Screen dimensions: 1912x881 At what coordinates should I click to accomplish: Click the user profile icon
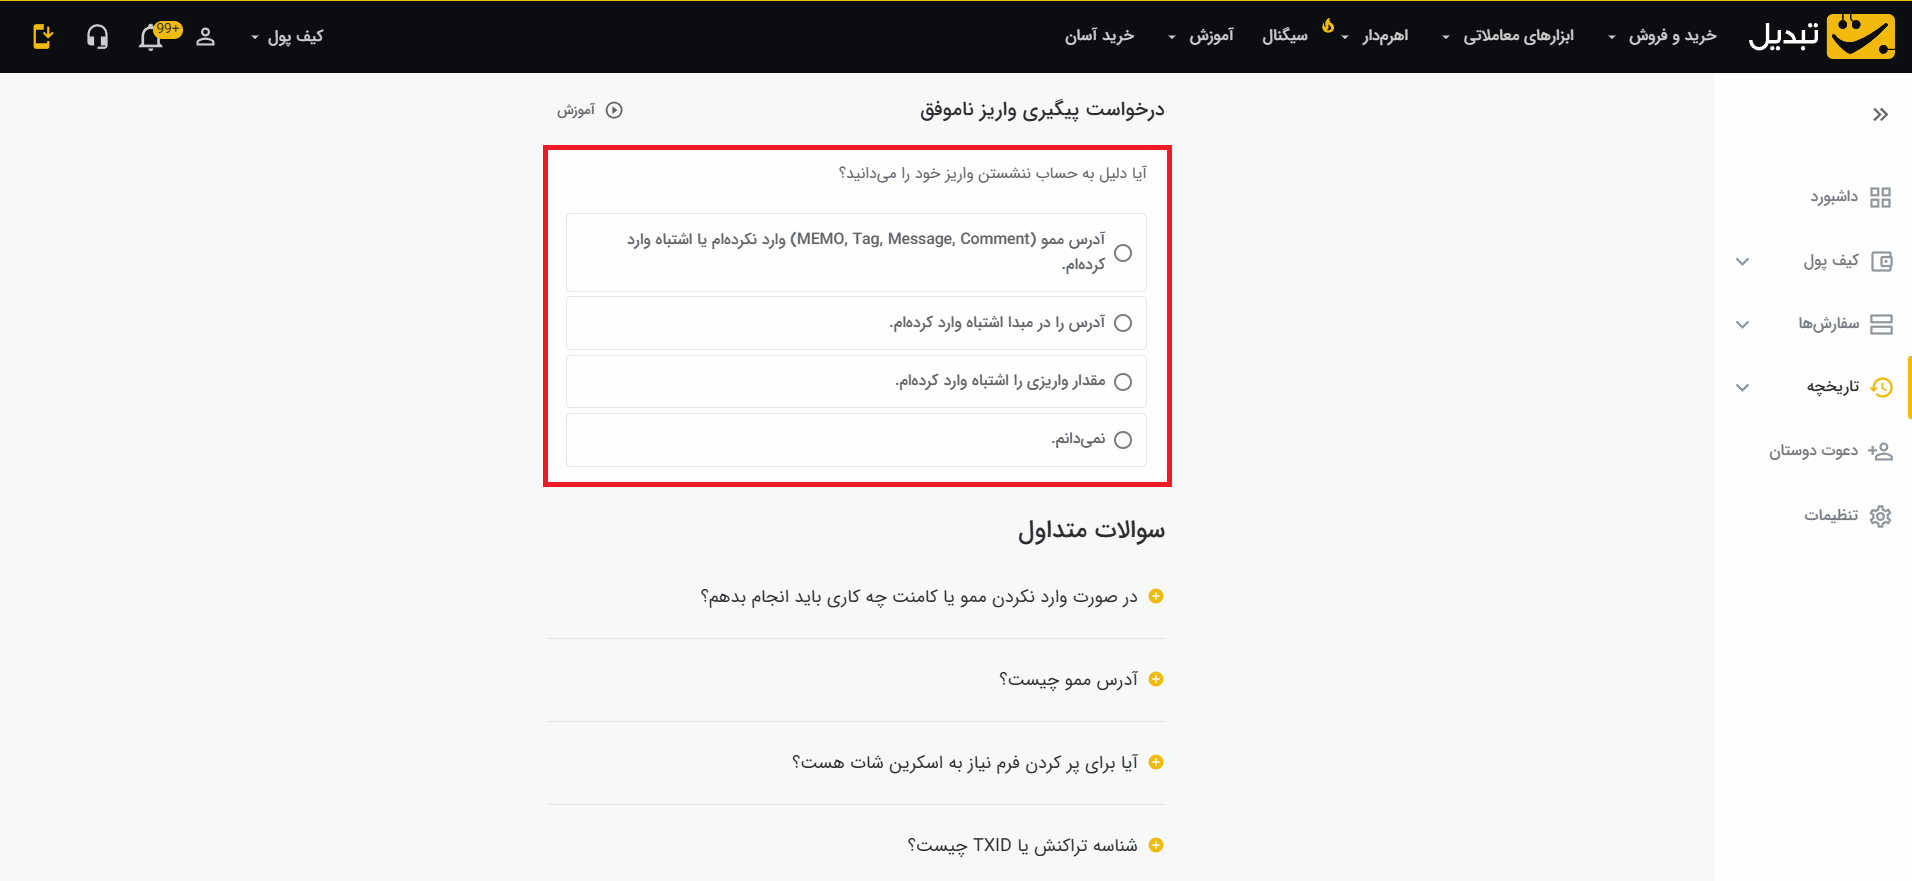205,37
